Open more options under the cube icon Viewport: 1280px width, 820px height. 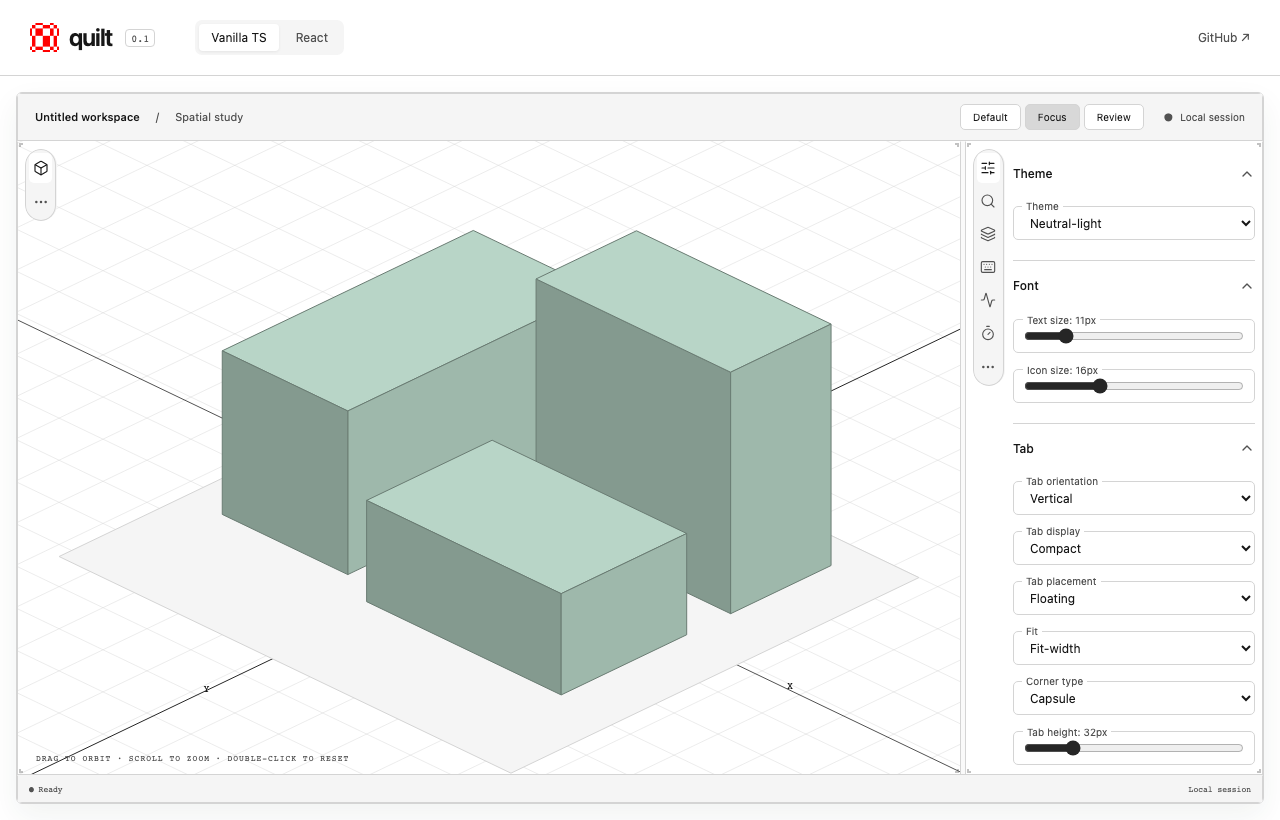click(x=41, y=201)
